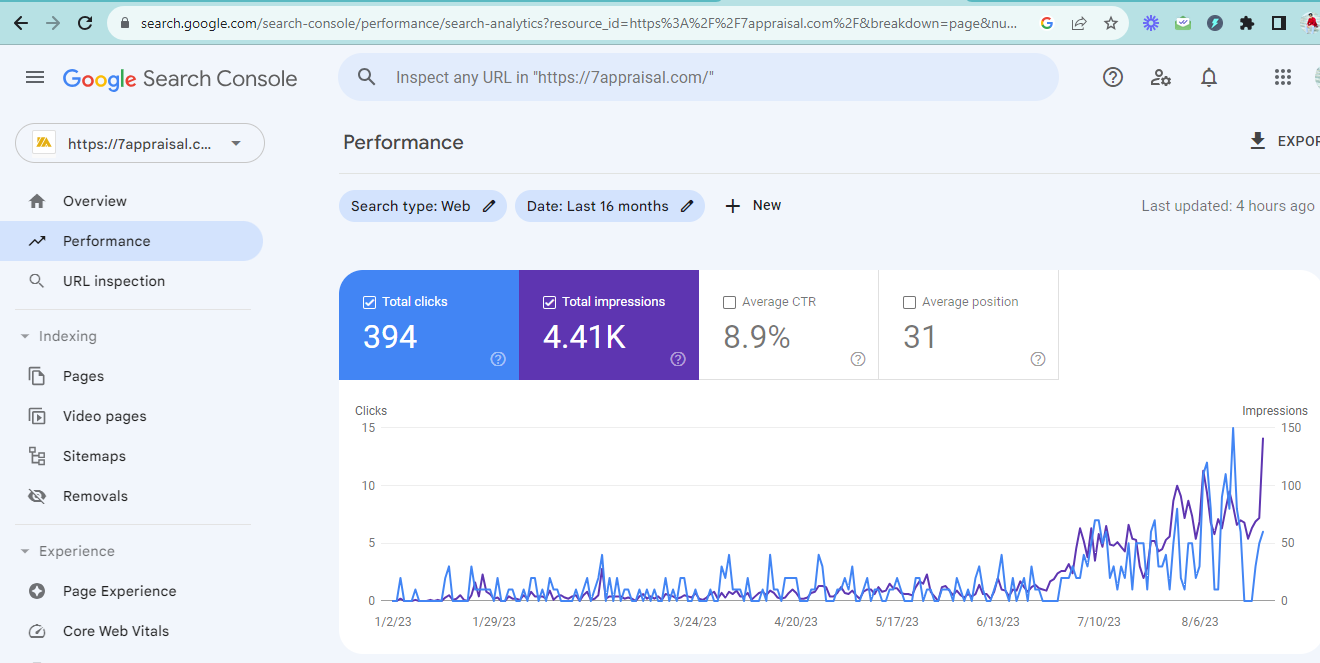
Task: Uncheck the Total clicks checkbox
Action: (x=369, y=302)
